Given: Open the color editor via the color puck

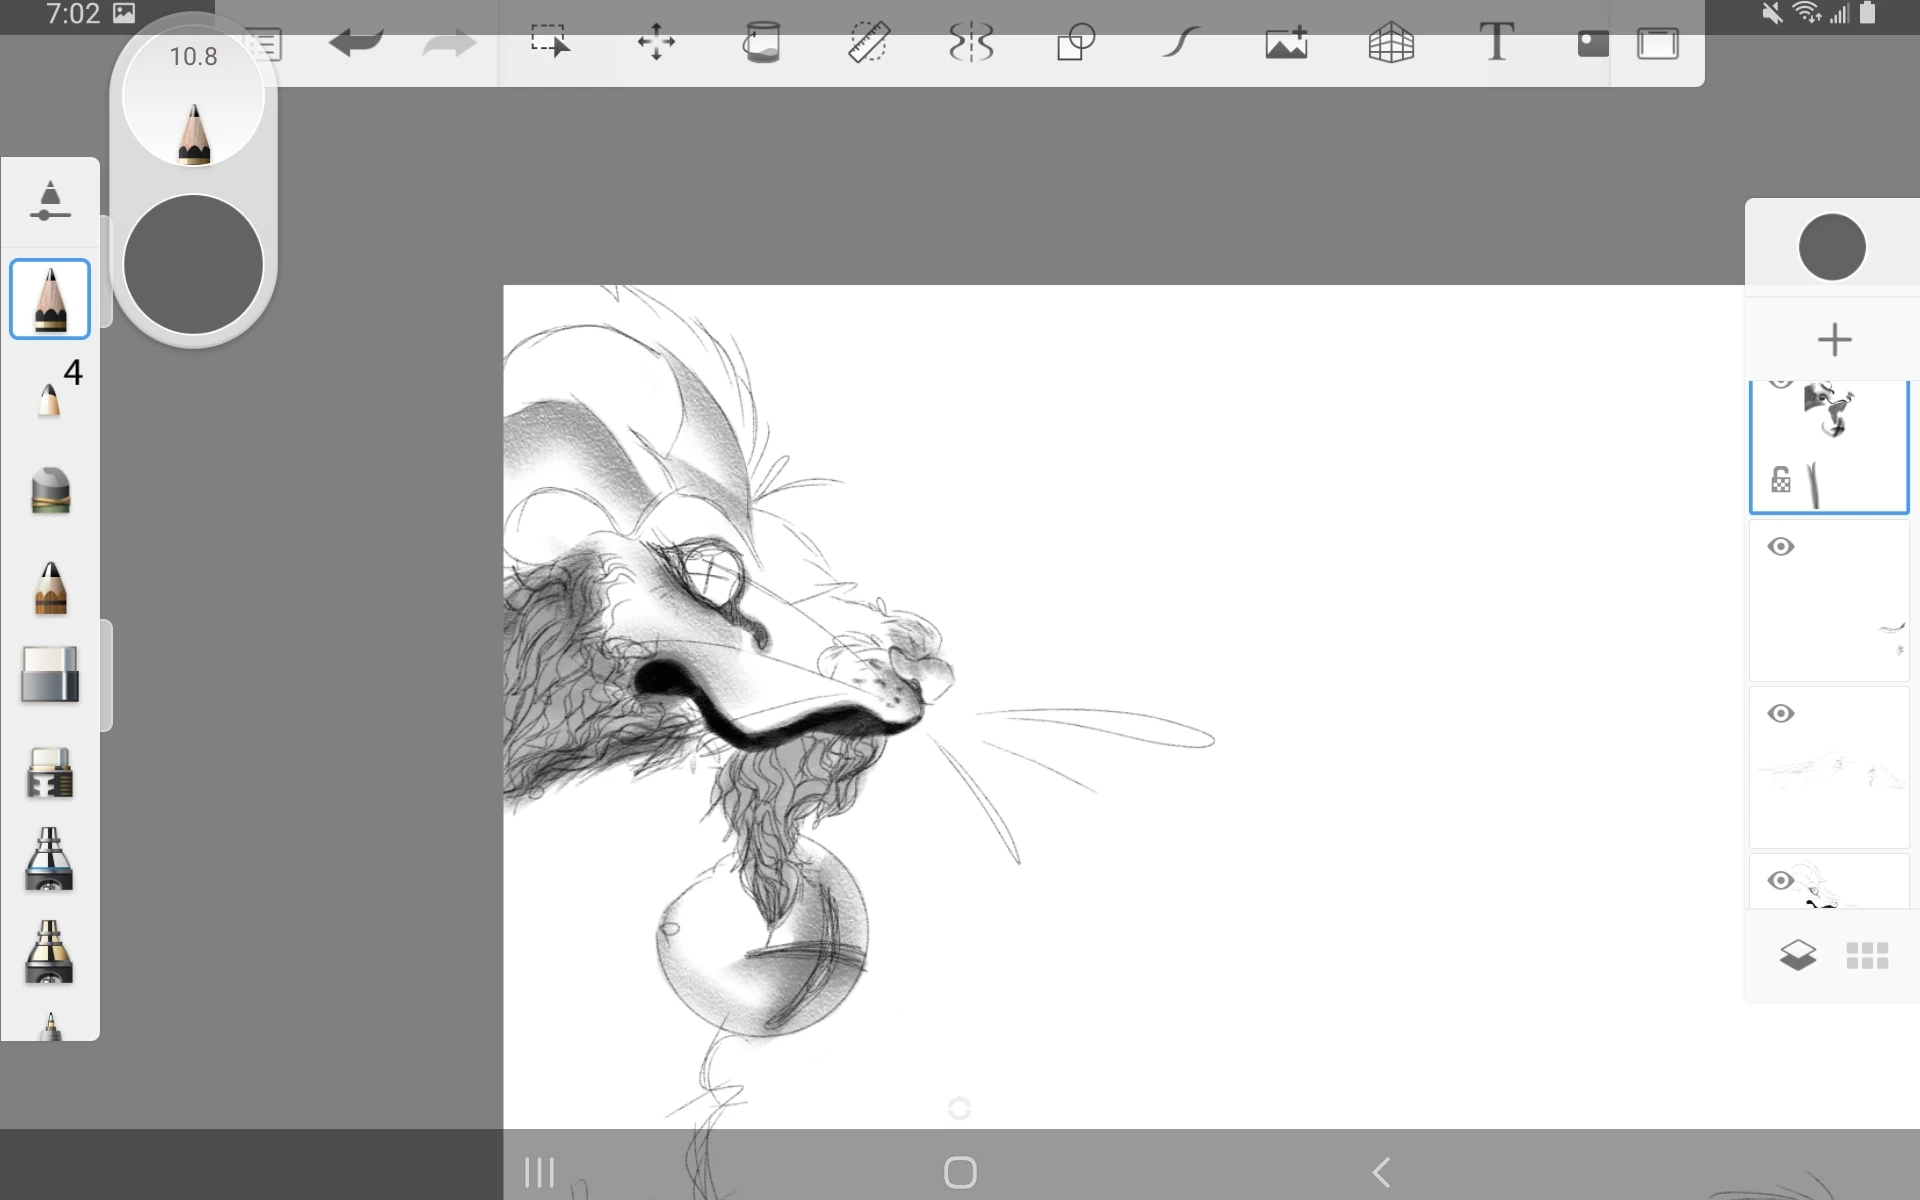Looking at the screenshot, I should (193, 264).
